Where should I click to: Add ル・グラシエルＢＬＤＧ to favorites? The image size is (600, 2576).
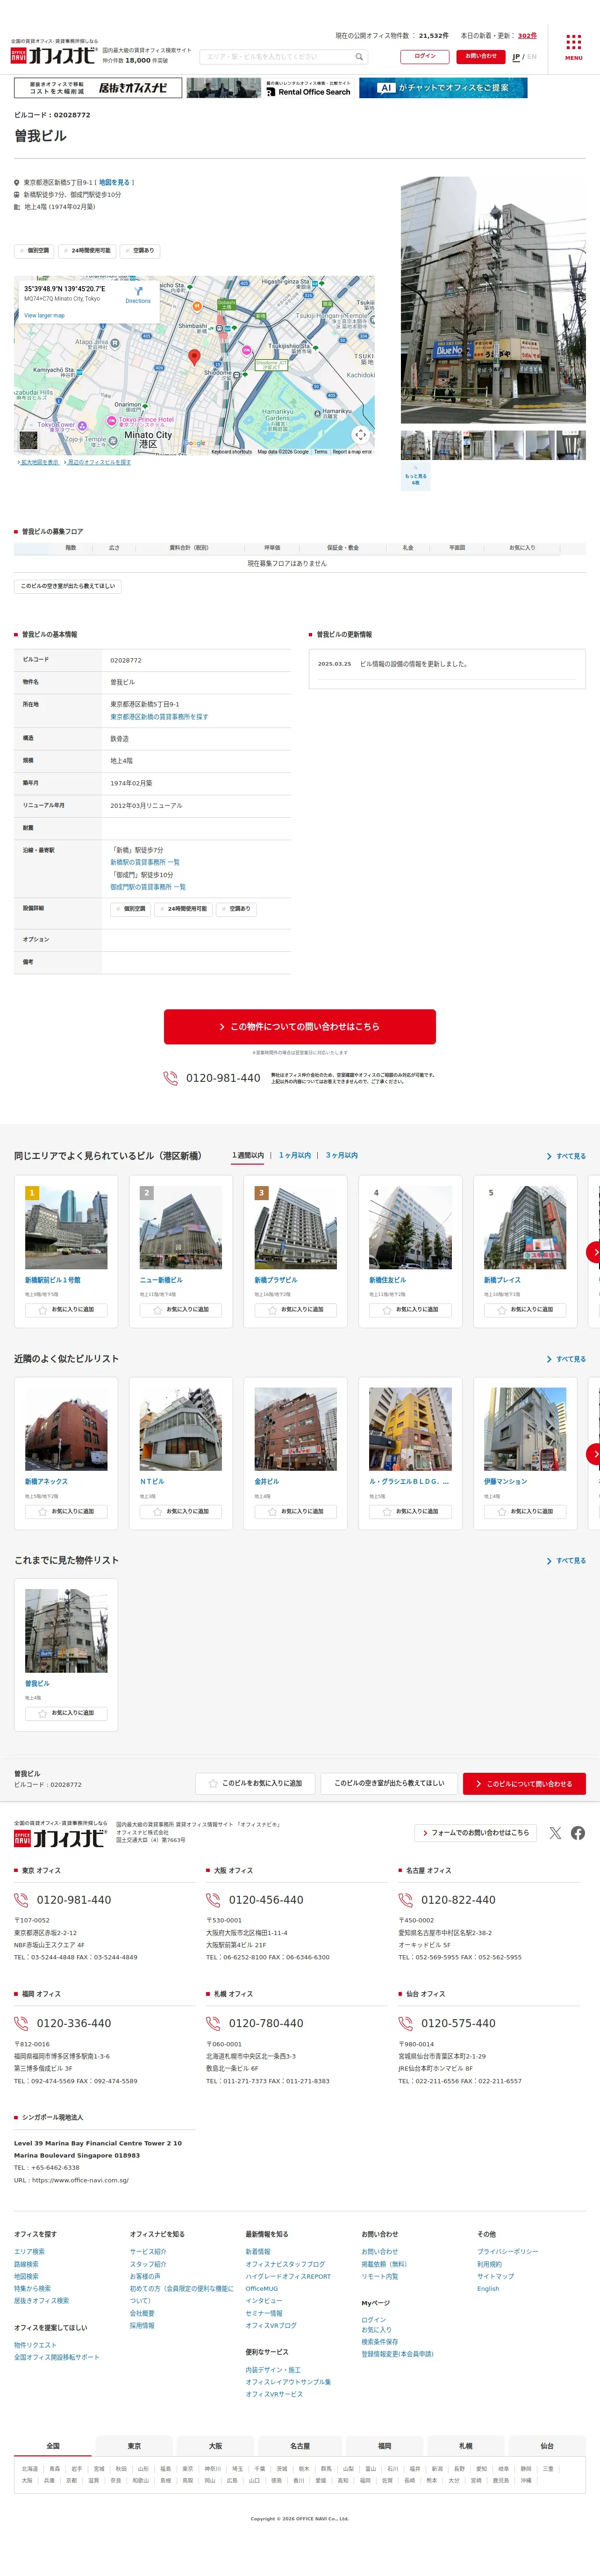click(x=410, y=1511)
